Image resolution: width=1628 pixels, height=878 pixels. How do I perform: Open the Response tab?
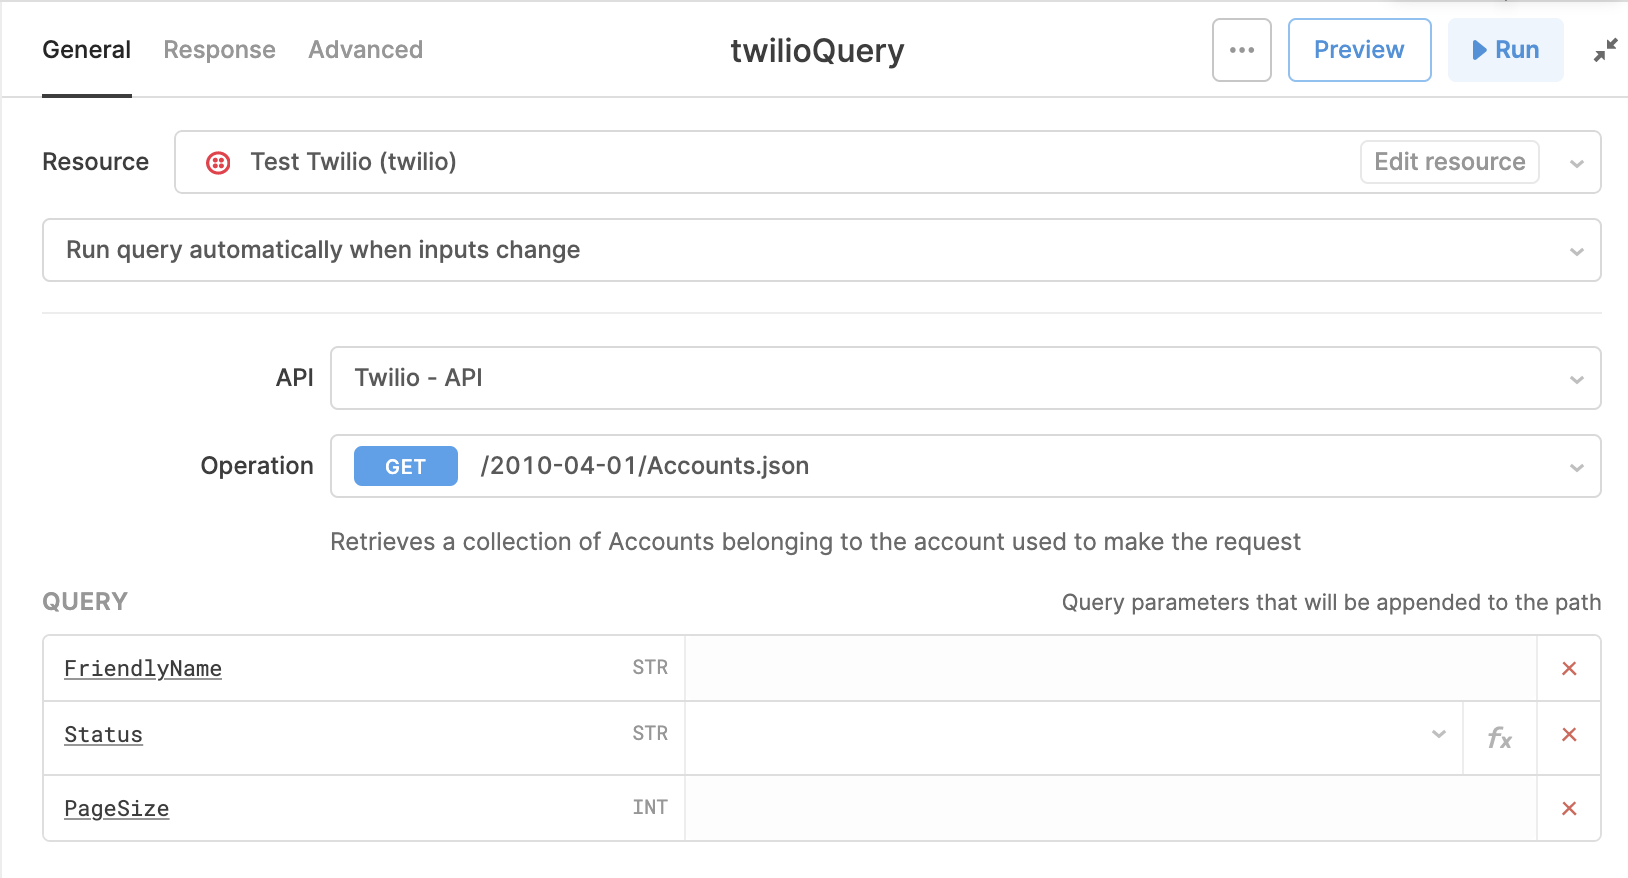pos(219,50)
